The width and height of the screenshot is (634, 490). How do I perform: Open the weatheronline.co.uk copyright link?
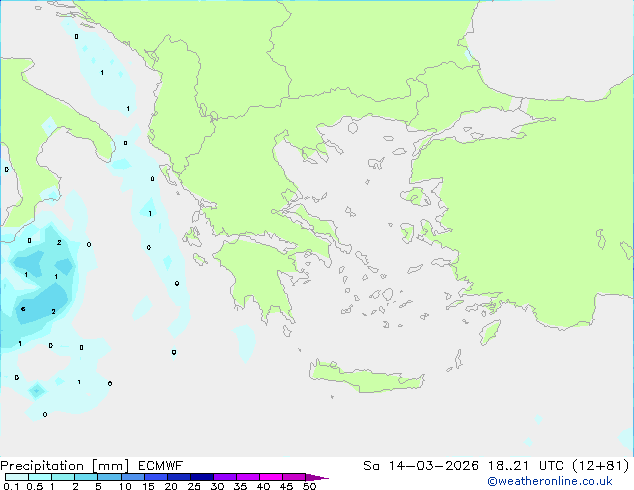tap(550, 481)
